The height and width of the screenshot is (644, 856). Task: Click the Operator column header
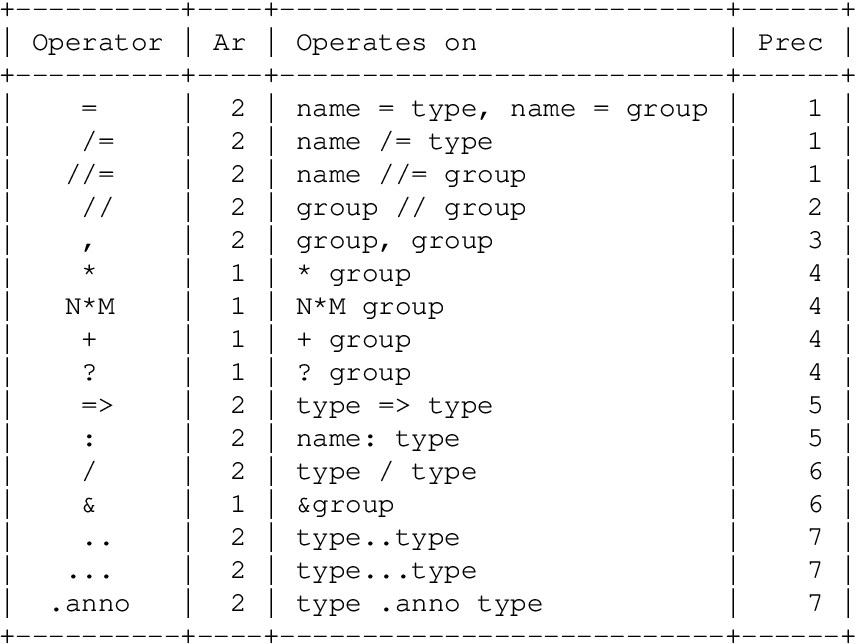pyautogui.click(x=96, y=42)
